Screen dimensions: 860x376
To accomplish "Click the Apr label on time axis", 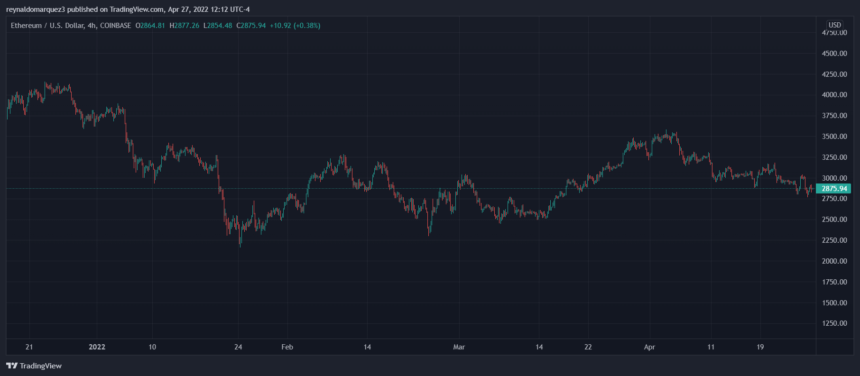I will click(x=649, y=347).
